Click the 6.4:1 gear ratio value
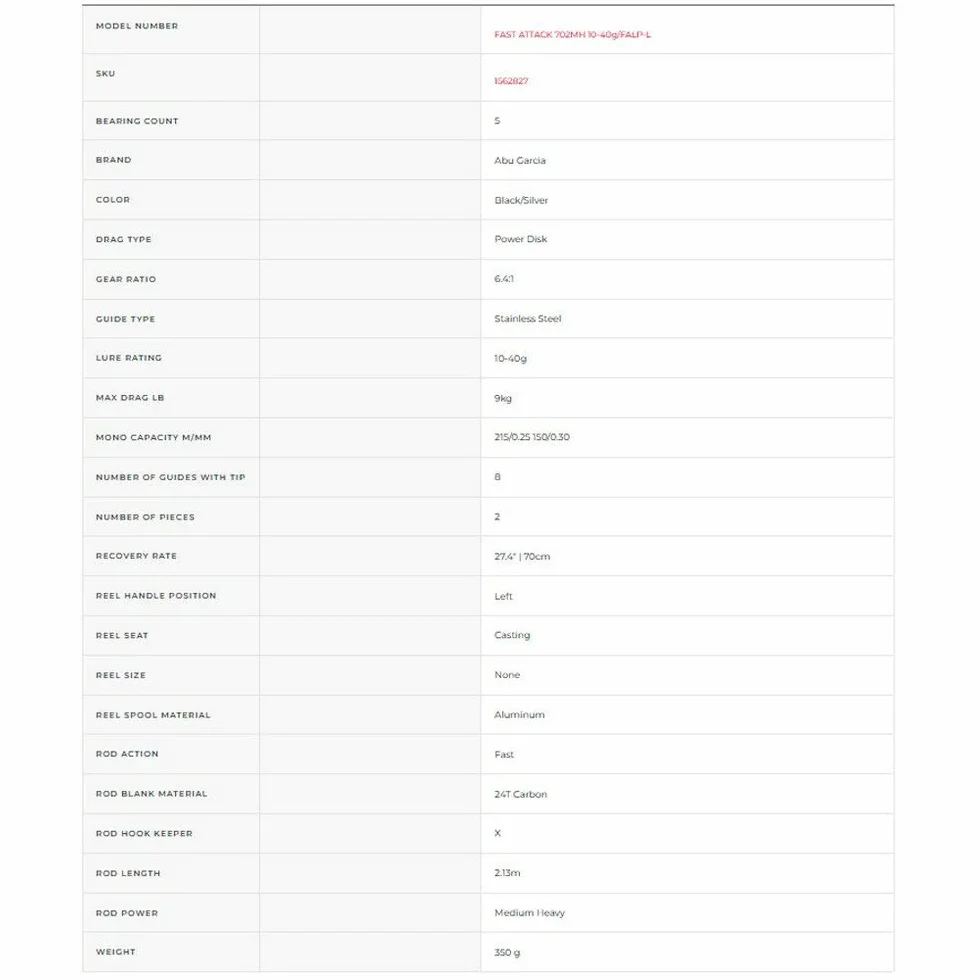The width and height of the screenshot is (980, 980). coord(504,279)
